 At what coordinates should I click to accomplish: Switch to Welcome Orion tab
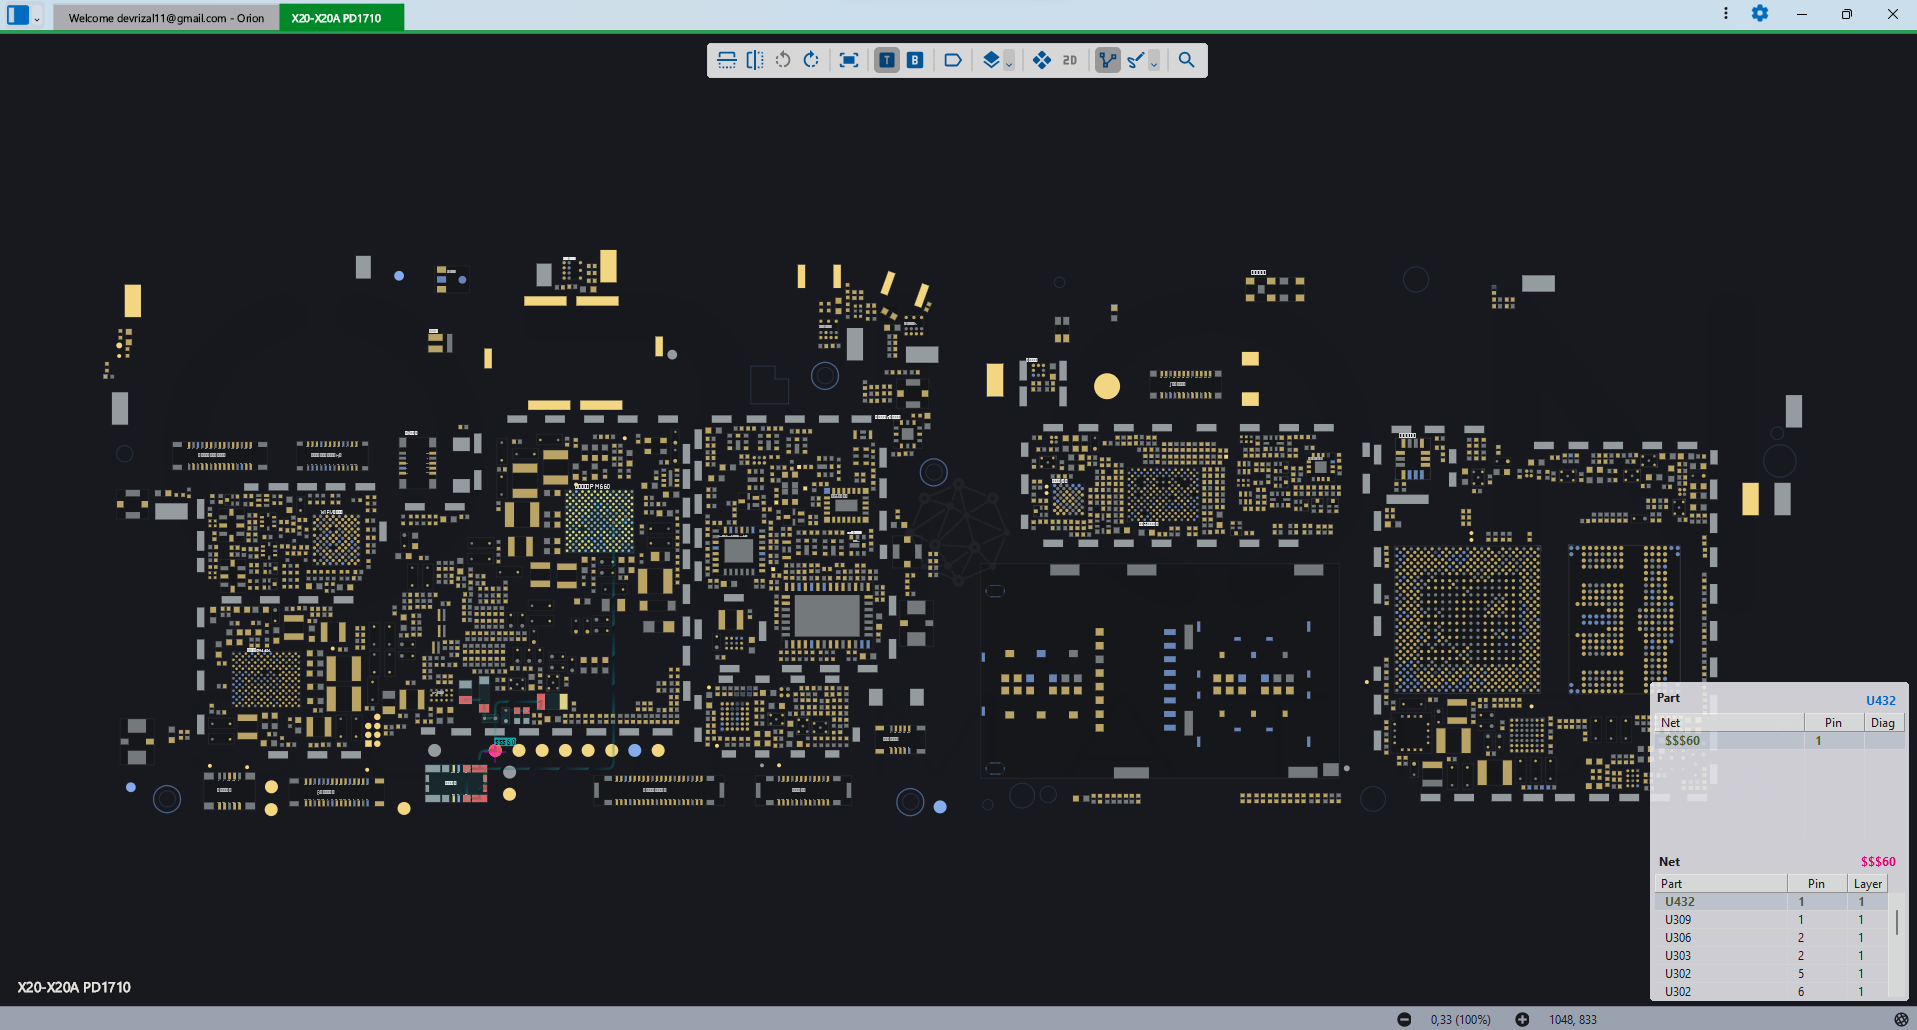tap(166, 18)
